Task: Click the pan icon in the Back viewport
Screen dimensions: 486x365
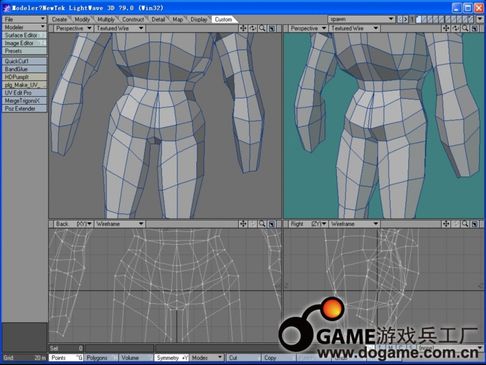Action: click(243, 224)
